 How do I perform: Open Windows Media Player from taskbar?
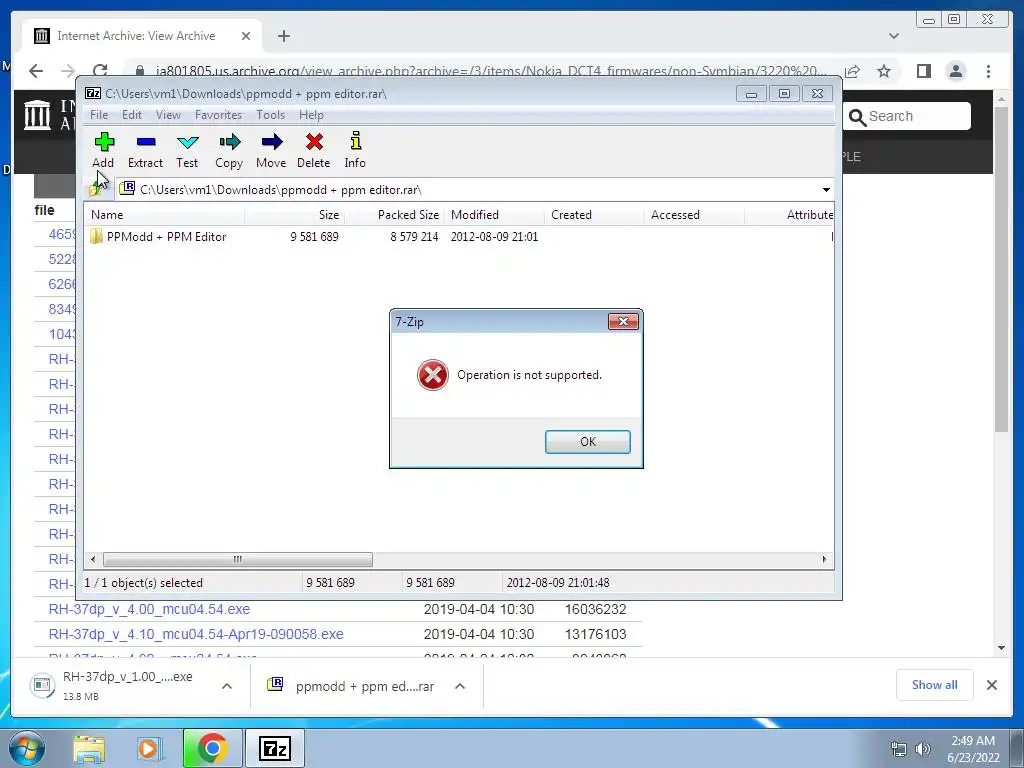[149, 748]
